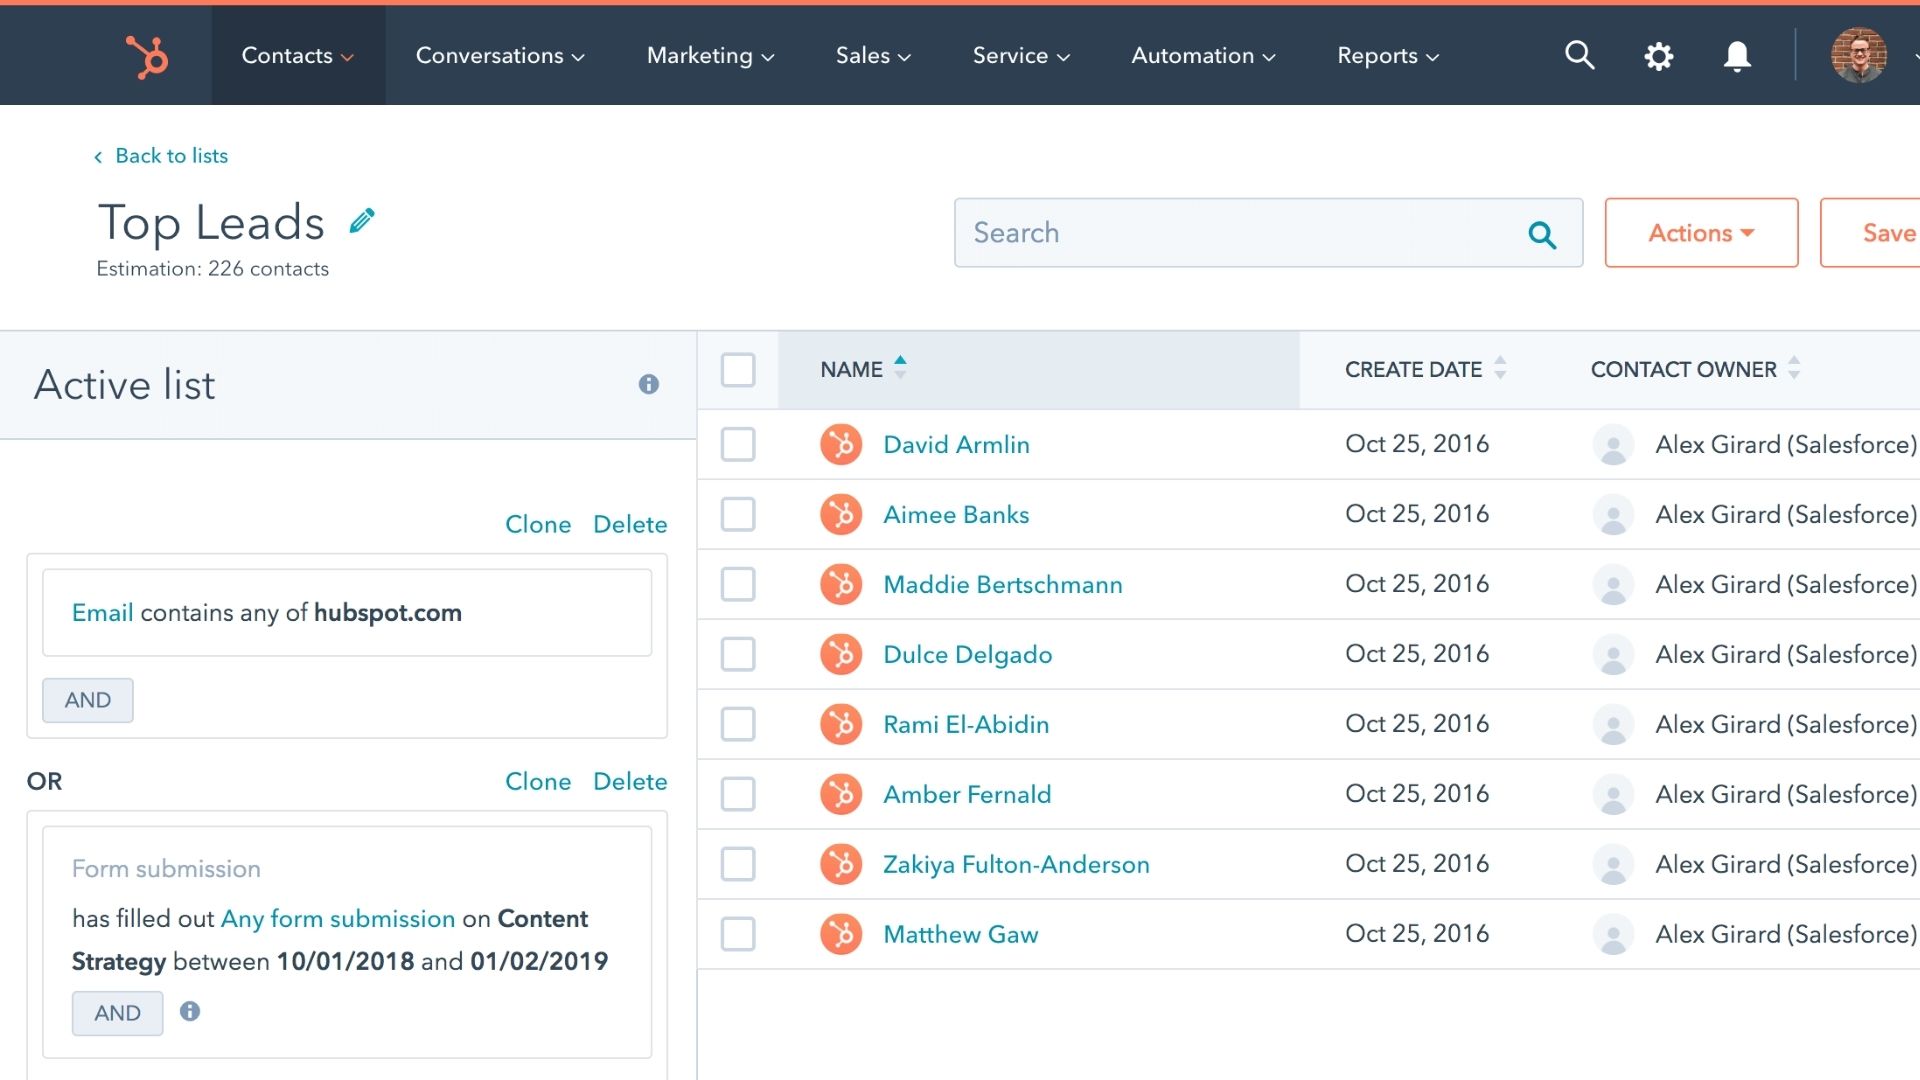Click the settings gear icon
The width and height of the screenshot is (1920, 1080).
click(1659, 55)
